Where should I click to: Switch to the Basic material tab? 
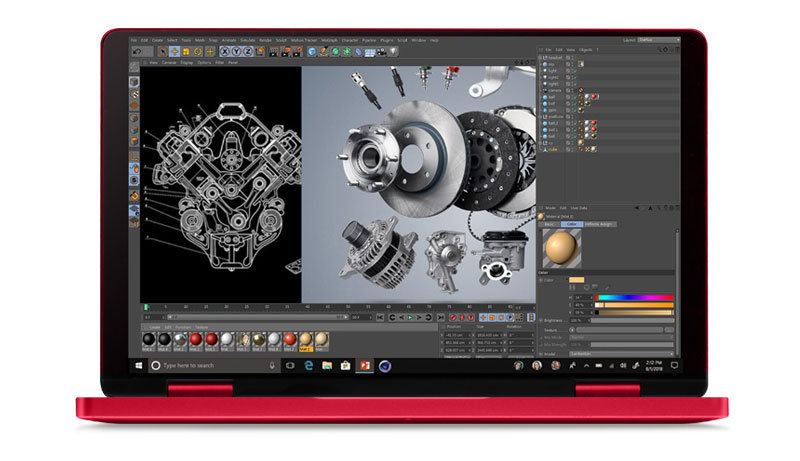click(549, 224)
